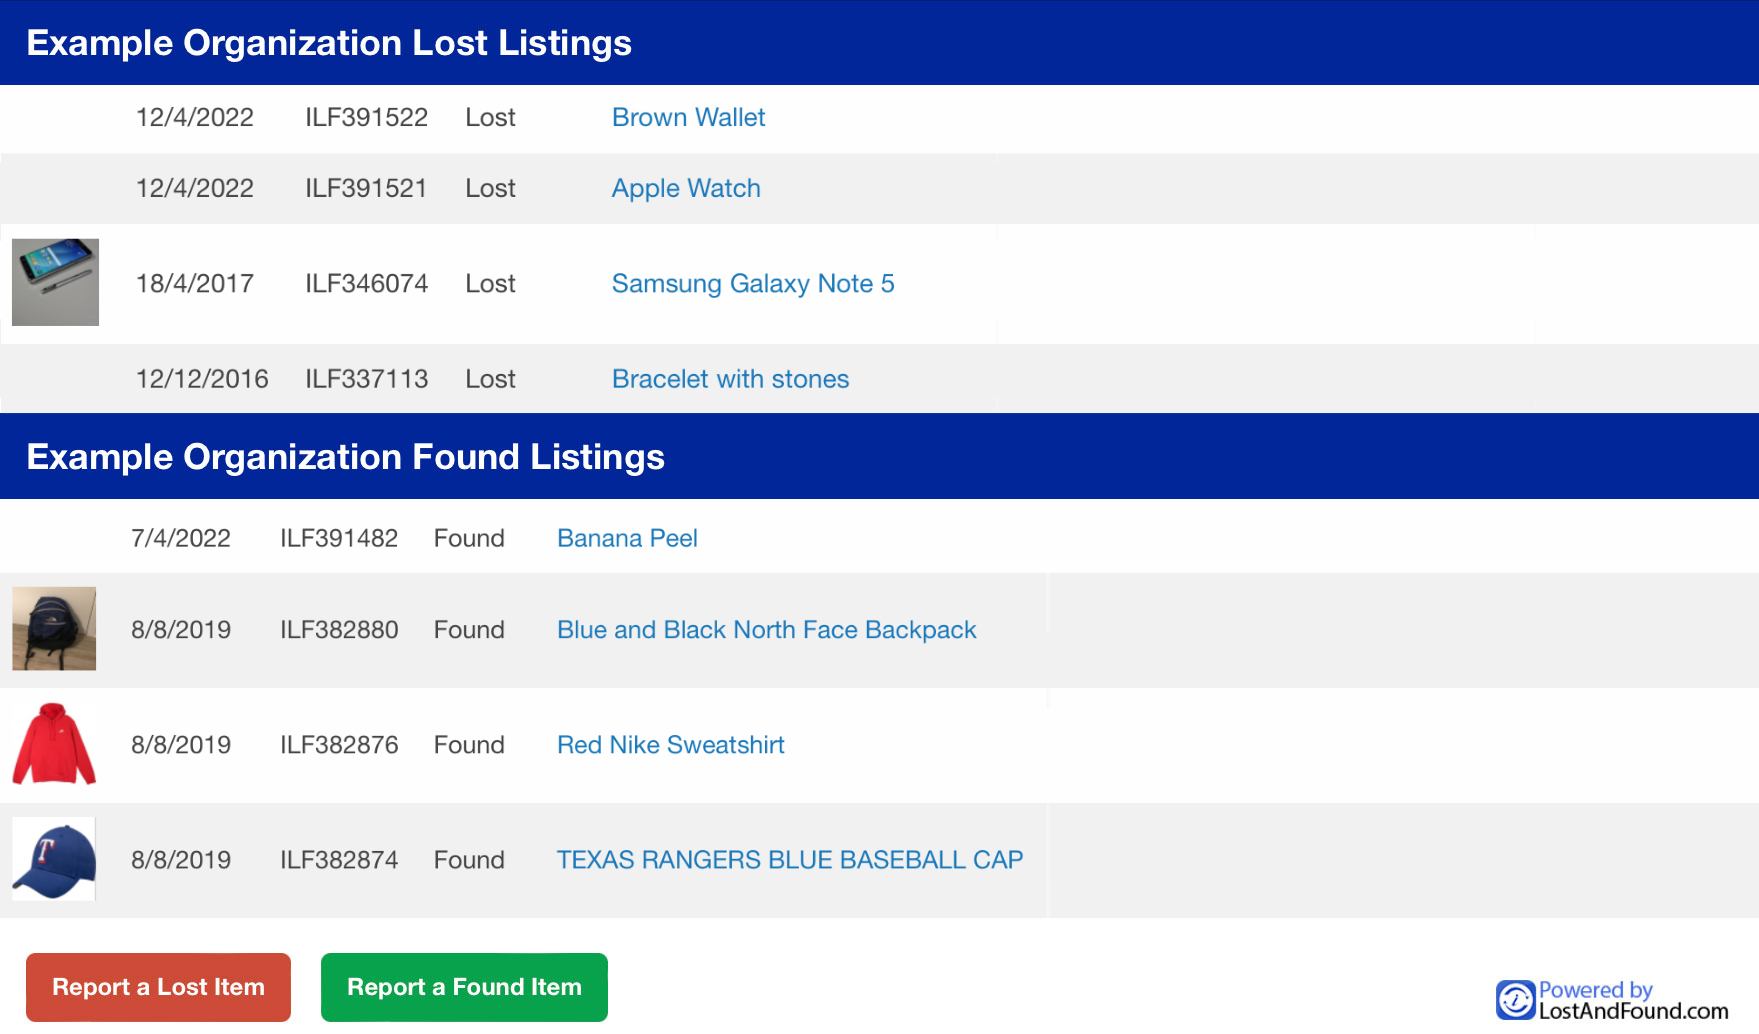Click the blue baseball cap thumbnail

[x=54, y=859]
